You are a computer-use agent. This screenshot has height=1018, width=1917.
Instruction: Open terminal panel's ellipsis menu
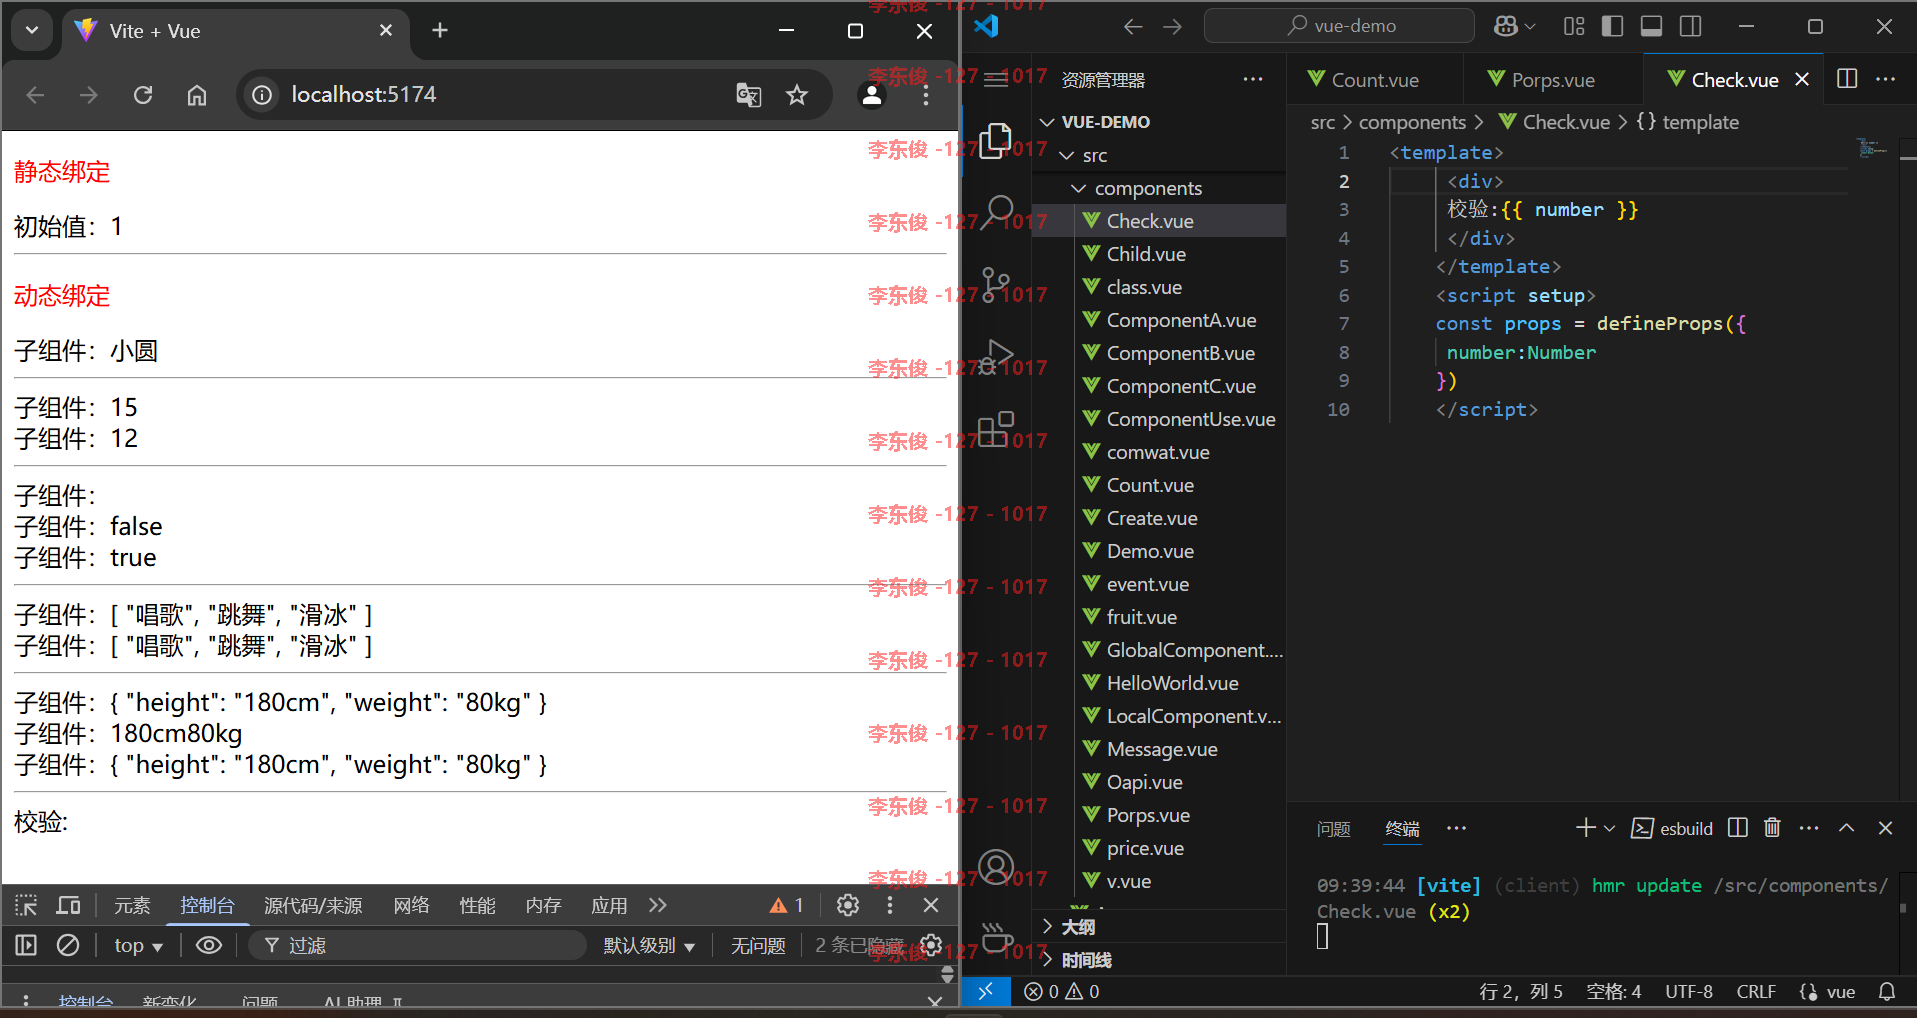1809,828
